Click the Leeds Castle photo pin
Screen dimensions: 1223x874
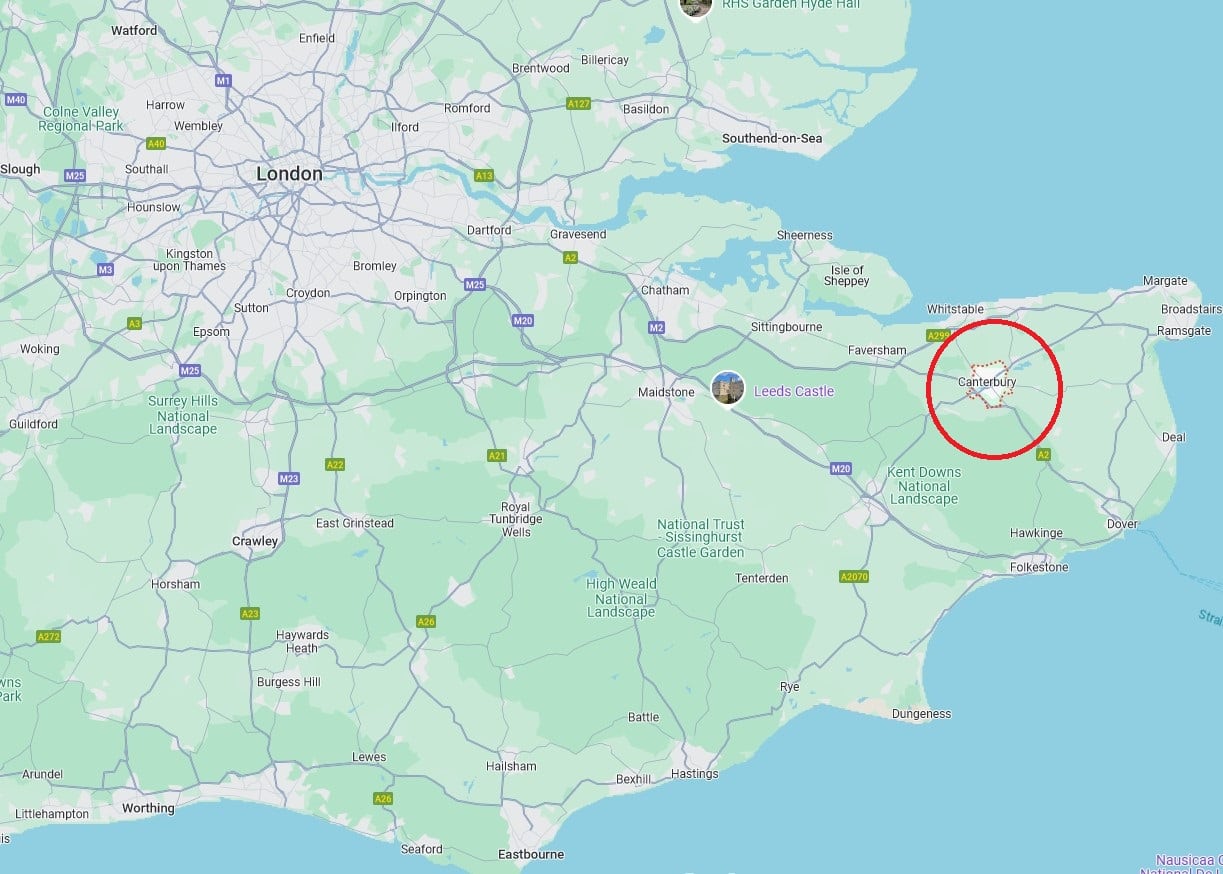coord(727,388)
